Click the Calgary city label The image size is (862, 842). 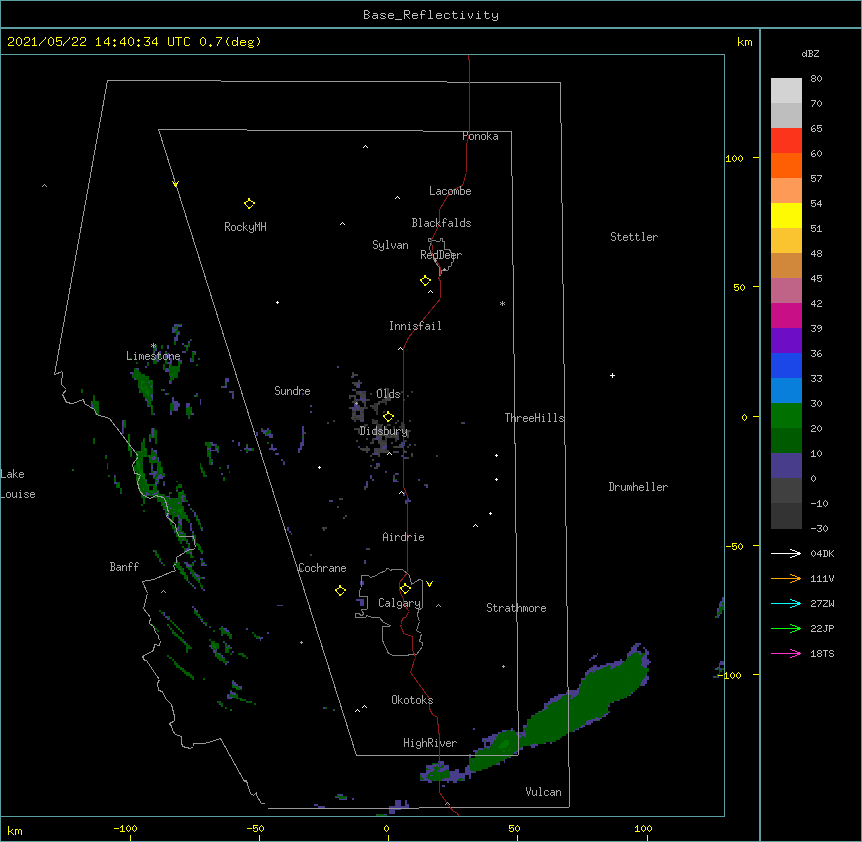(x=399, y=603)
